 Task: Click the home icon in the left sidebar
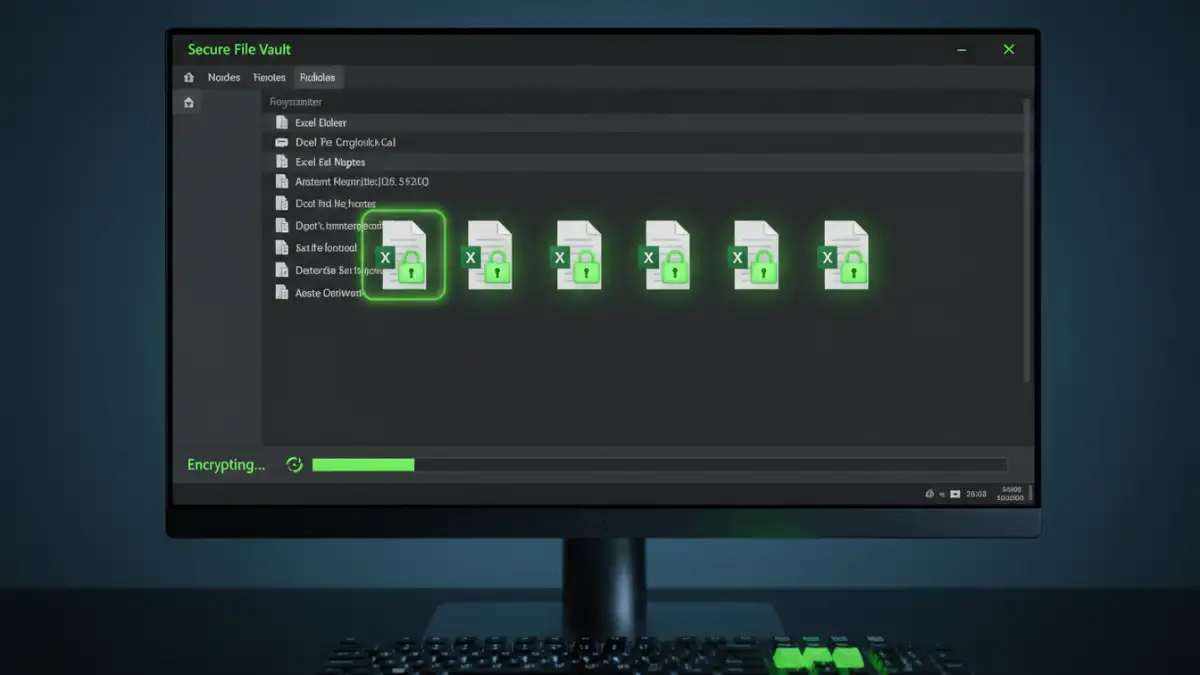tap(189, 102)
